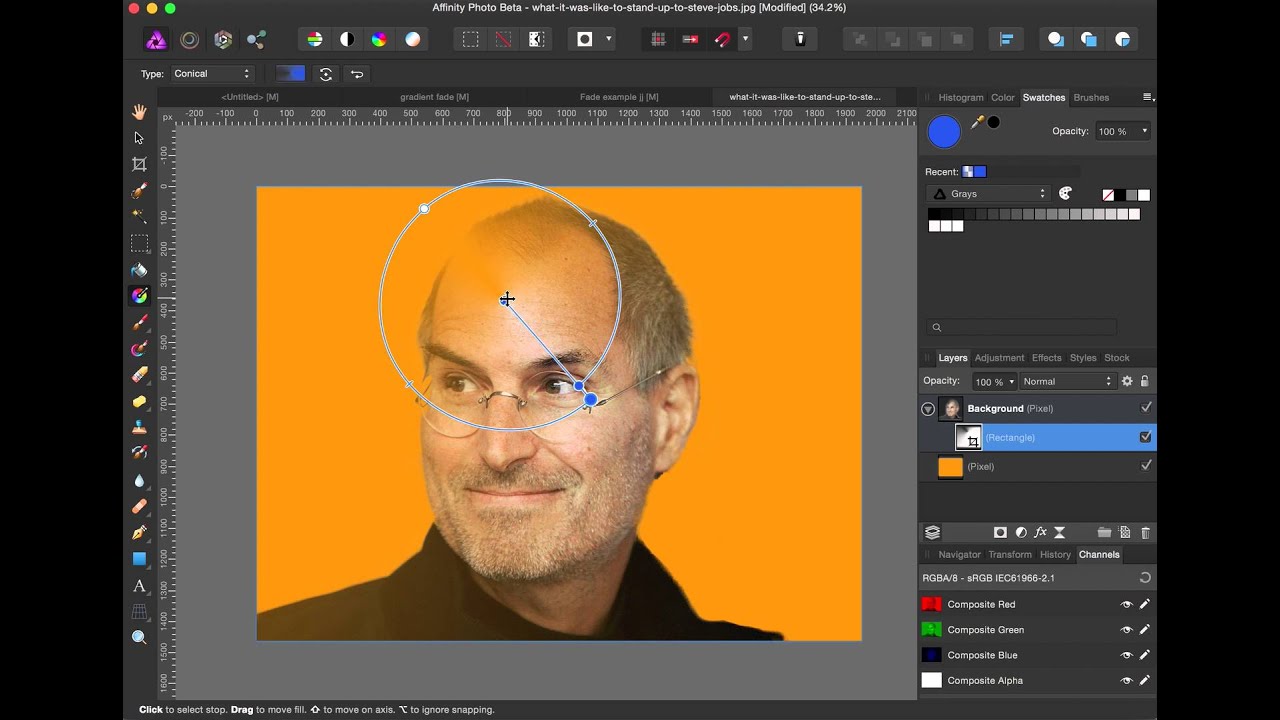The image size is (1280, 720).
Task: Open the snapping options dropdown arrow
Action: tap(745, 39)
